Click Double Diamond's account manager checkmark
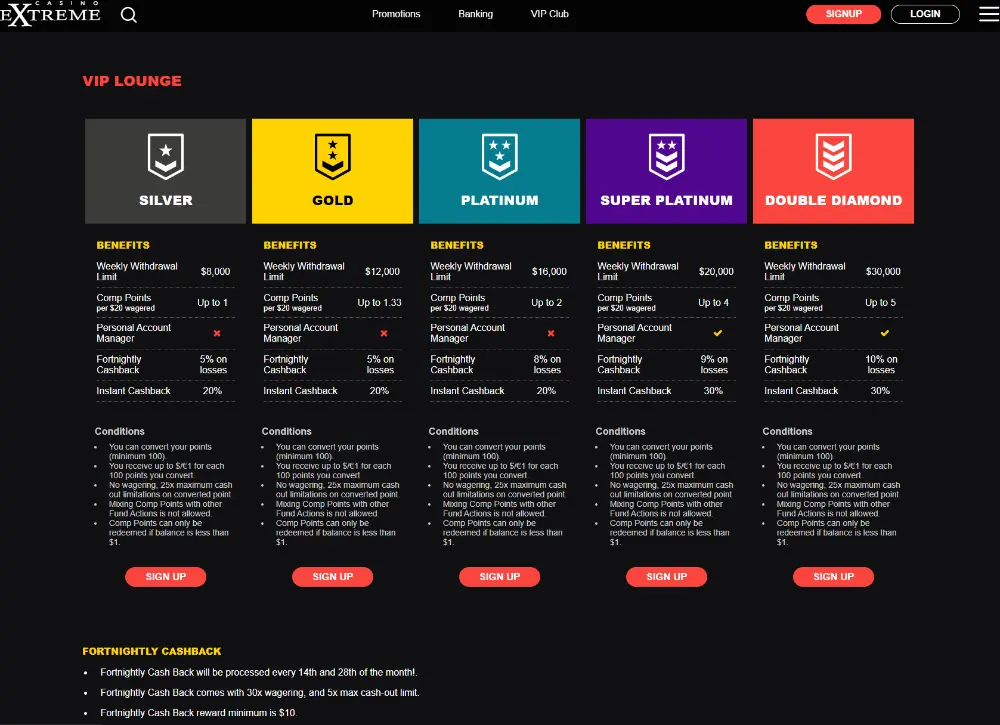 pyautogui.click(x=885, y=333)
